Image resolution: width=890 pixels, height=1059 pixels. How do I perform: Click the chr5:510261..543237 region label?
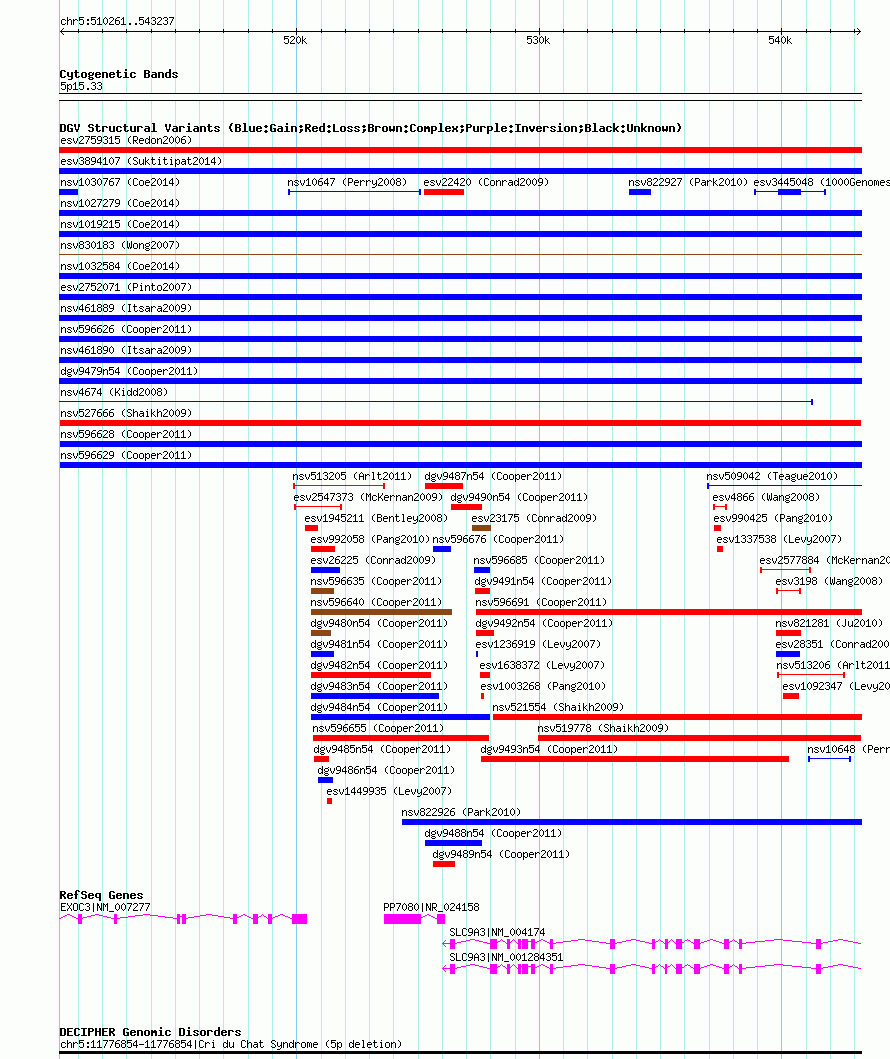point(117,22)
